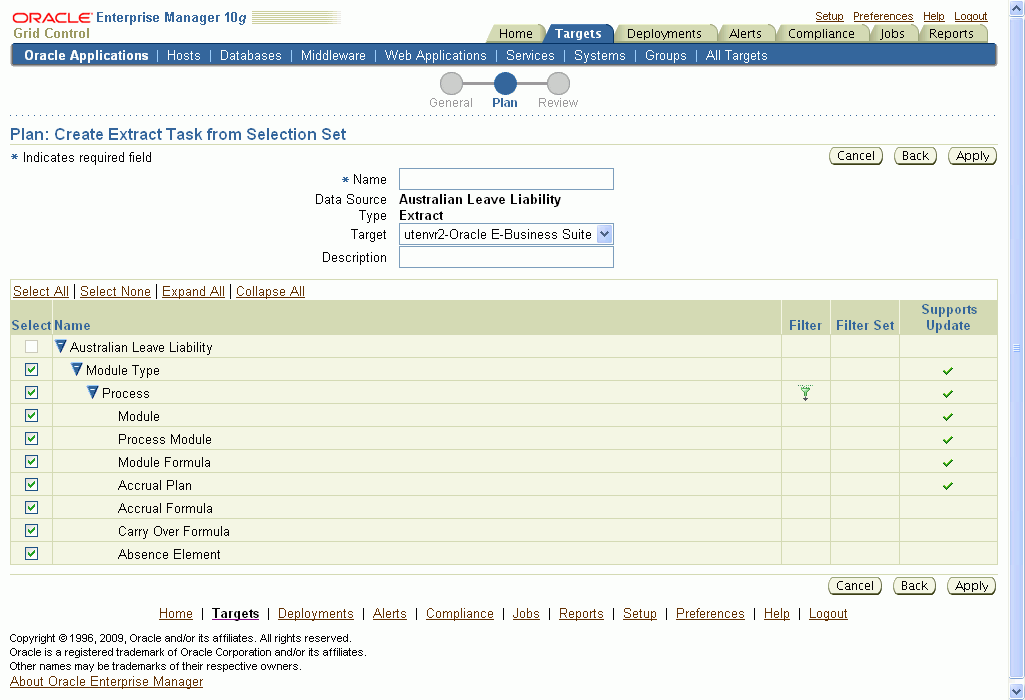The height and width of the screenshot is (700, 1025).
Task: Click the bottom Cancel button
Action: pos(854,586)
